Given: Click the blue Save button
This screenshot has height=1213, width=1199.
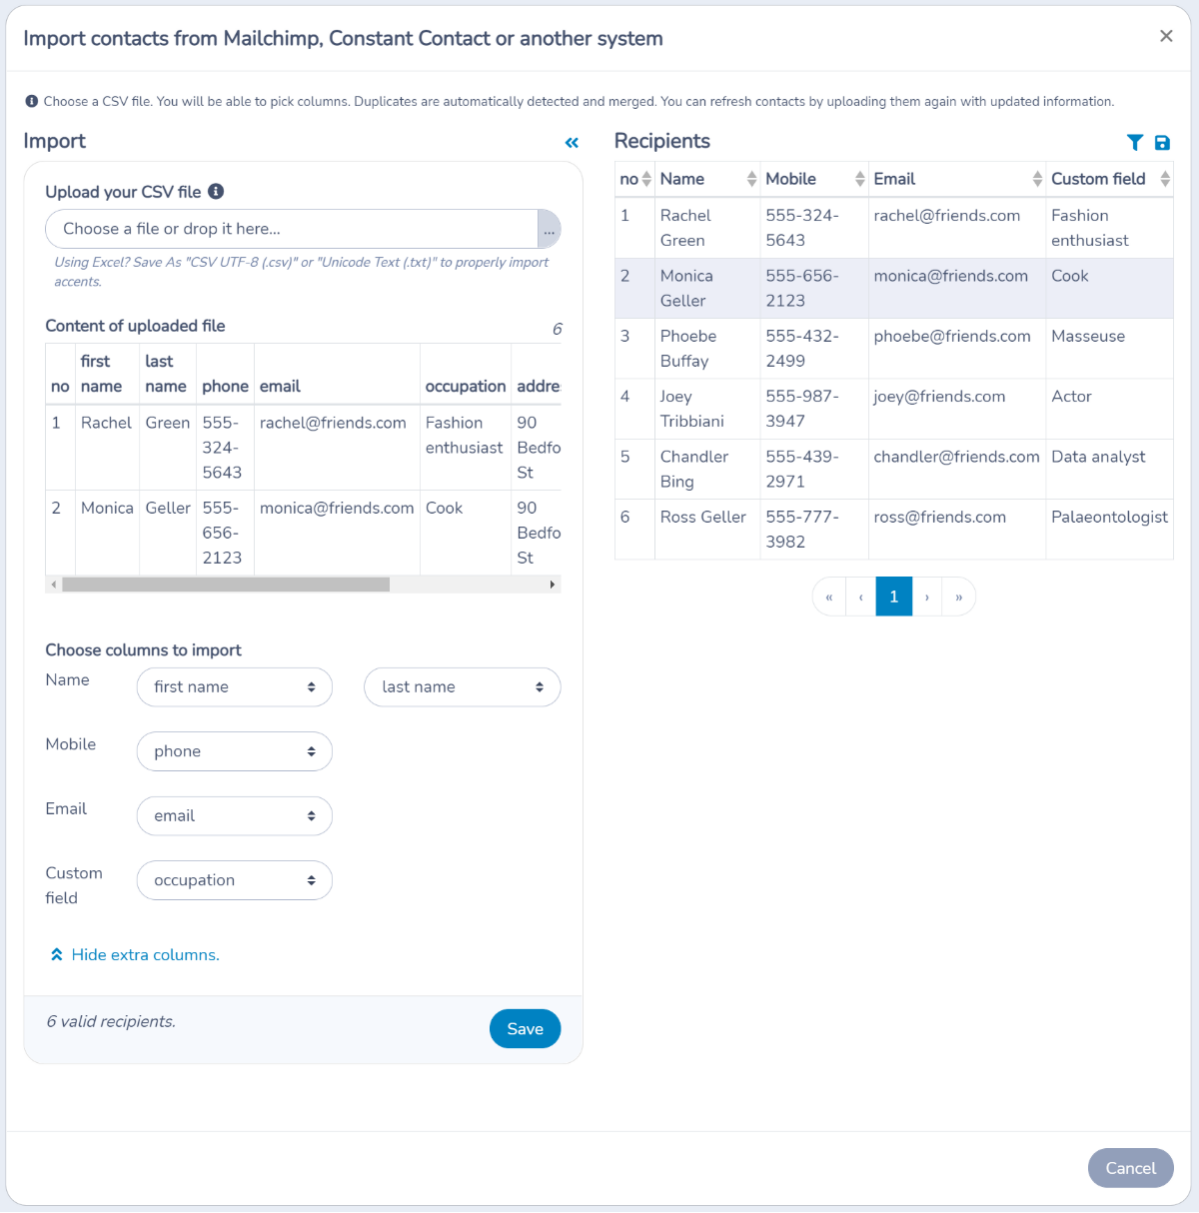Looking at the screenshot, I should point(525,1029).
